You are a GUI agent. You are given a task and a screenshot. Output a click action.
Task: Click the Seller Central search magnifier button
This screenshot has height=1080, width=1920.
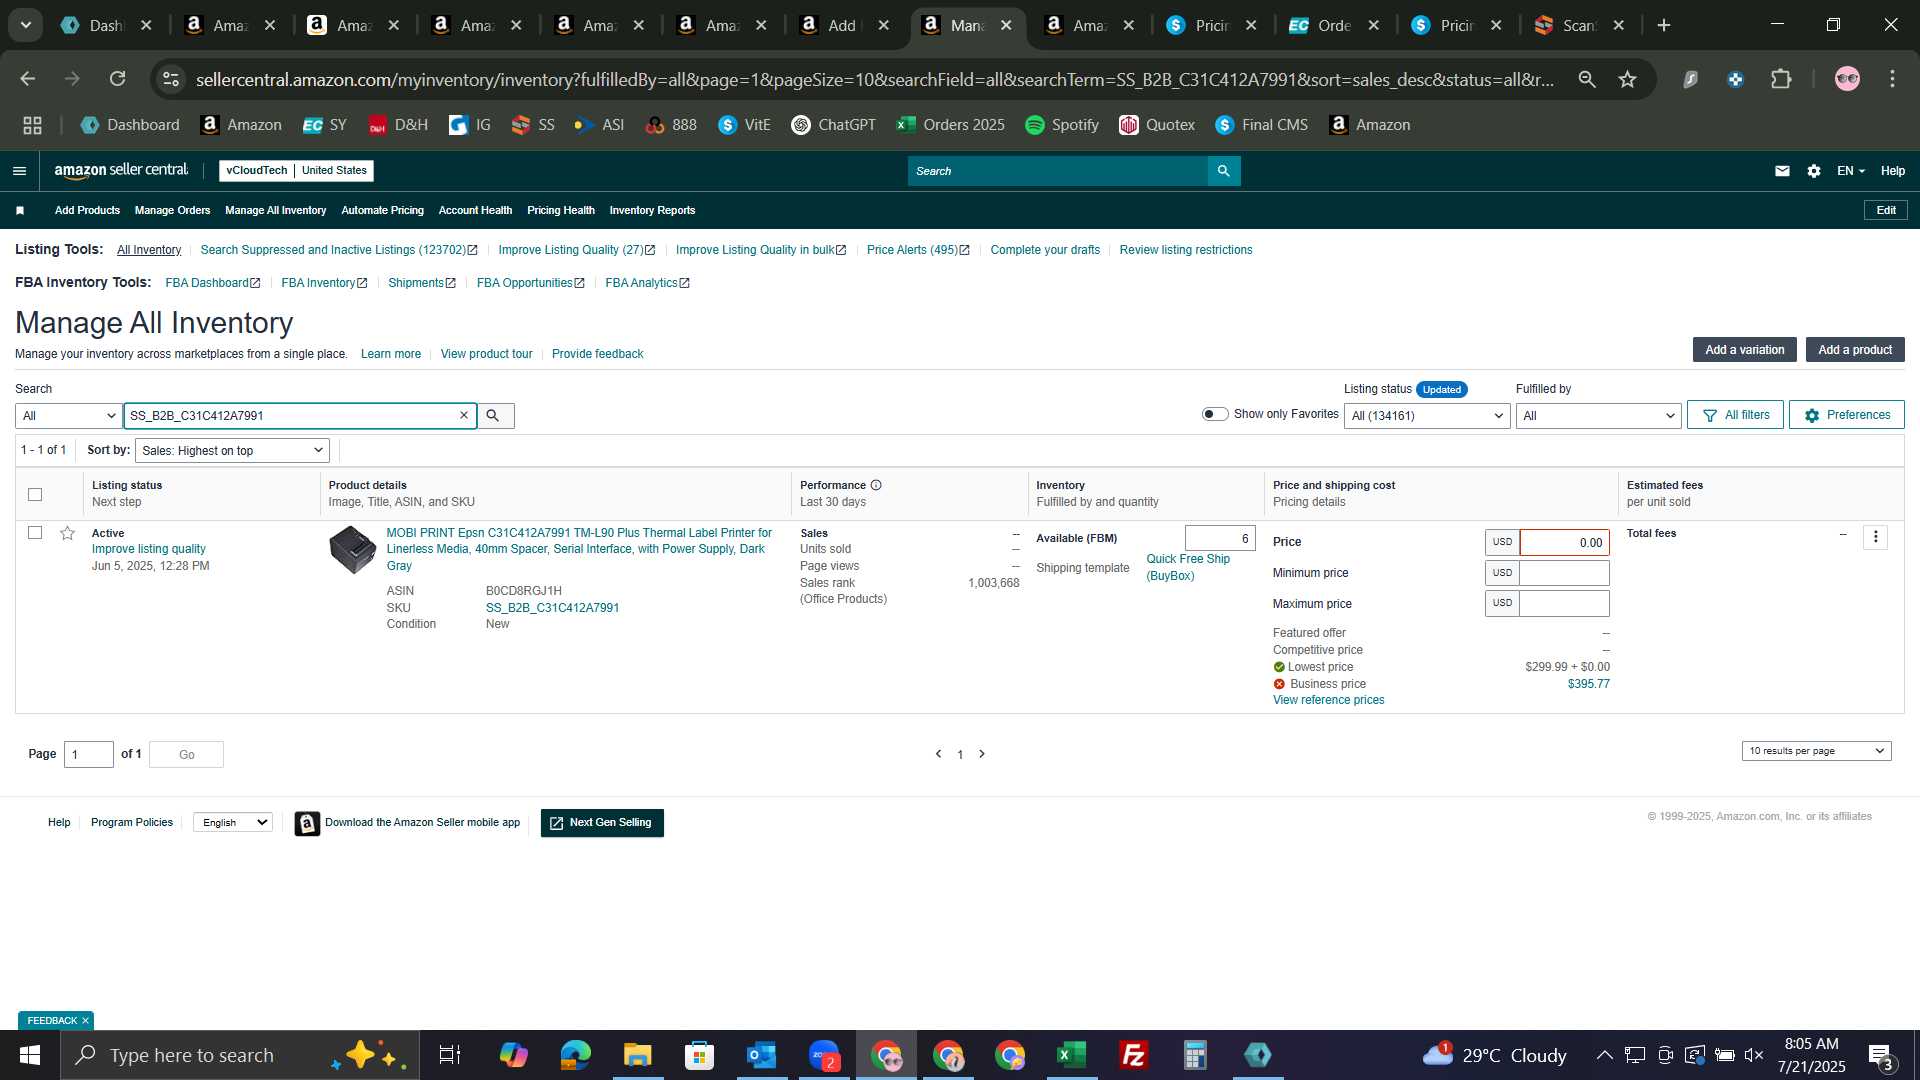click(1224, 171)
